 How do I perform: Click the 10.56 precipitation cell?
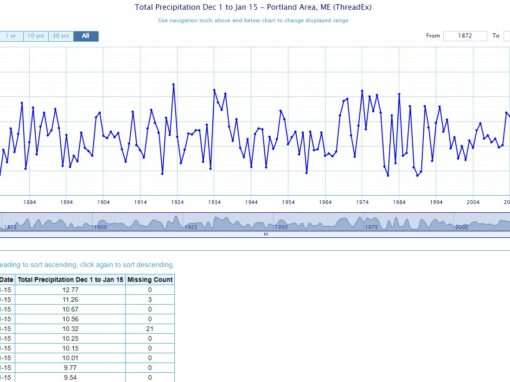pyautogui.click(x=70, y=319)
